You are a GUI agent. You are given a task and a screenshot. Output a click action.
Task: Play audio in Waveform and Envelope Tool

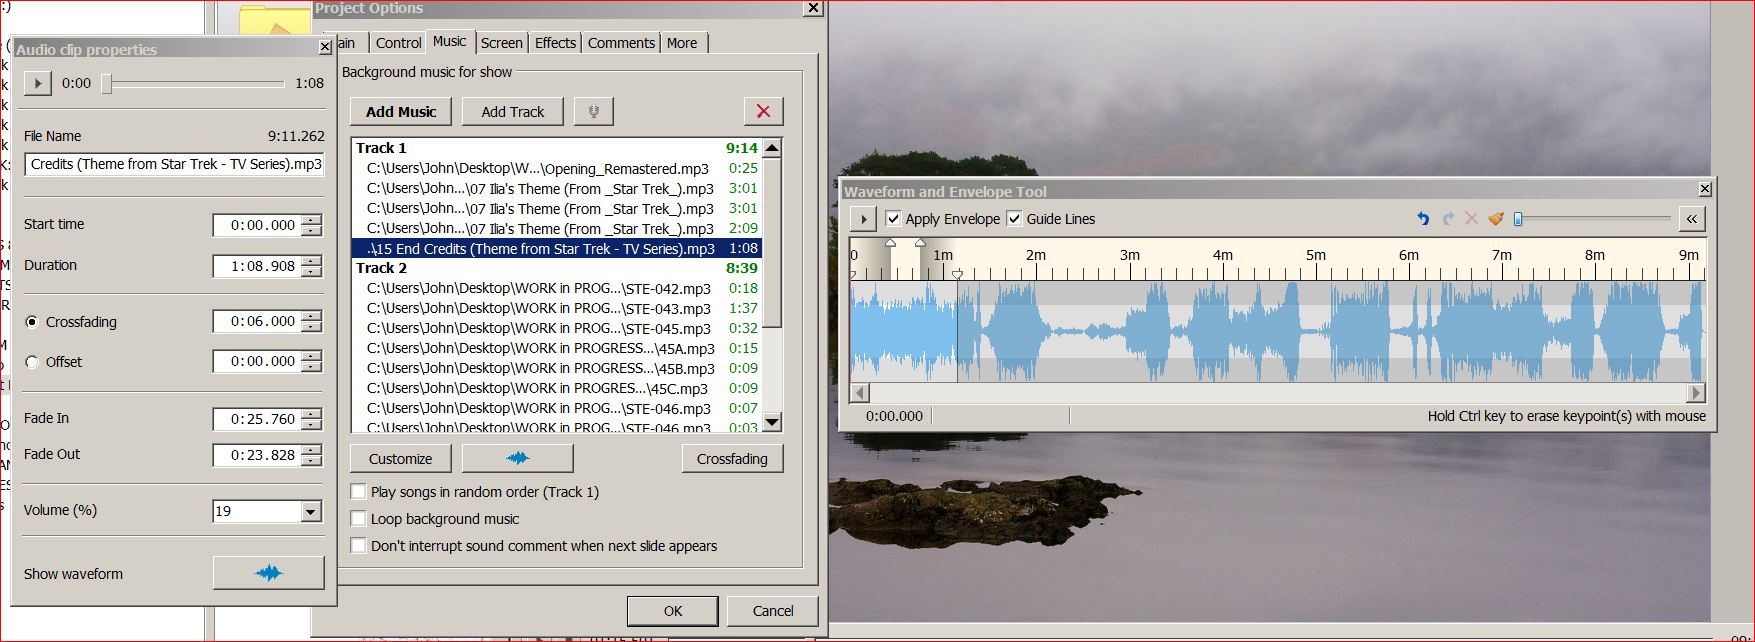863,219
